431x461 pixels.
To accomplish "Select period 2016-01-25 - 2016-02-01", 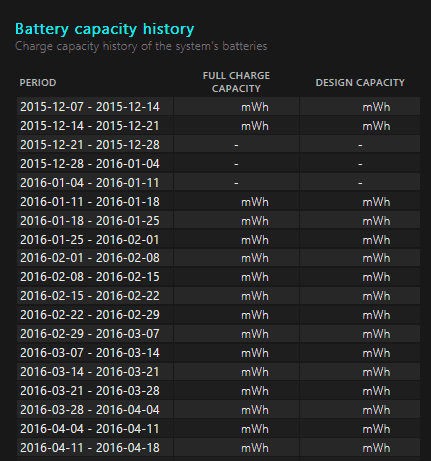I will pos(90,240).
